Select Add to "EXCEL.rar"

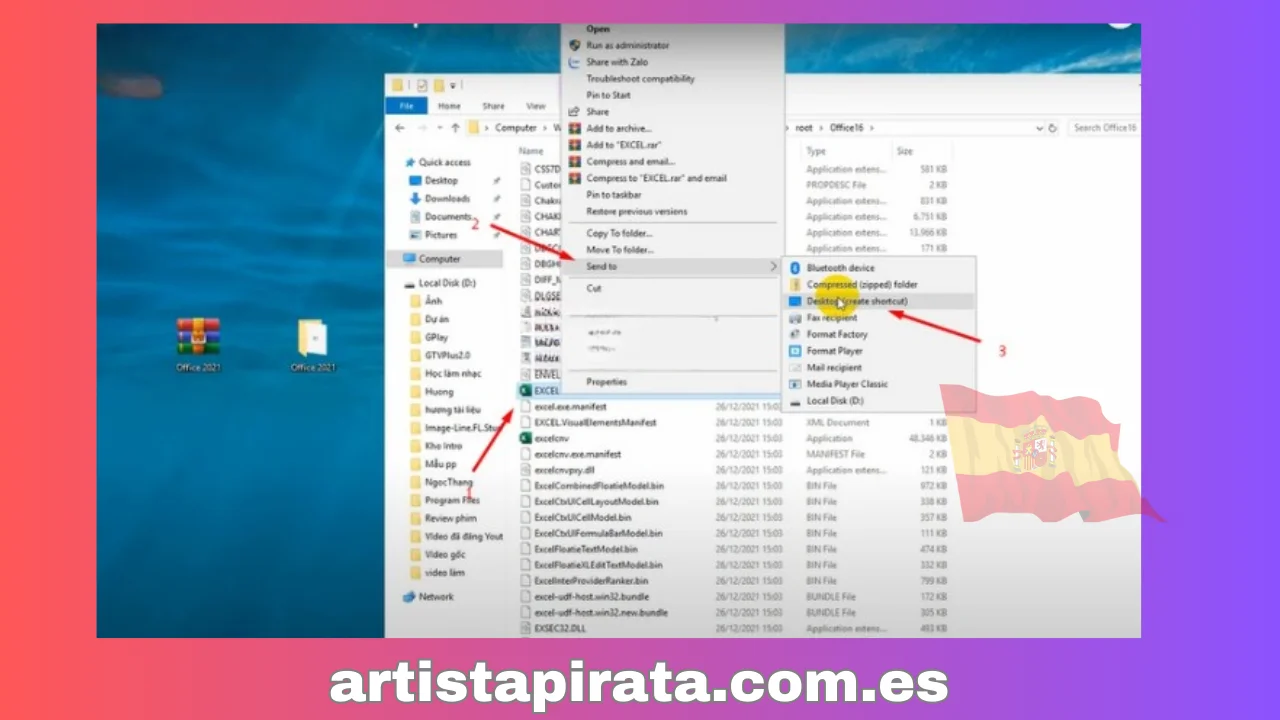624,145
